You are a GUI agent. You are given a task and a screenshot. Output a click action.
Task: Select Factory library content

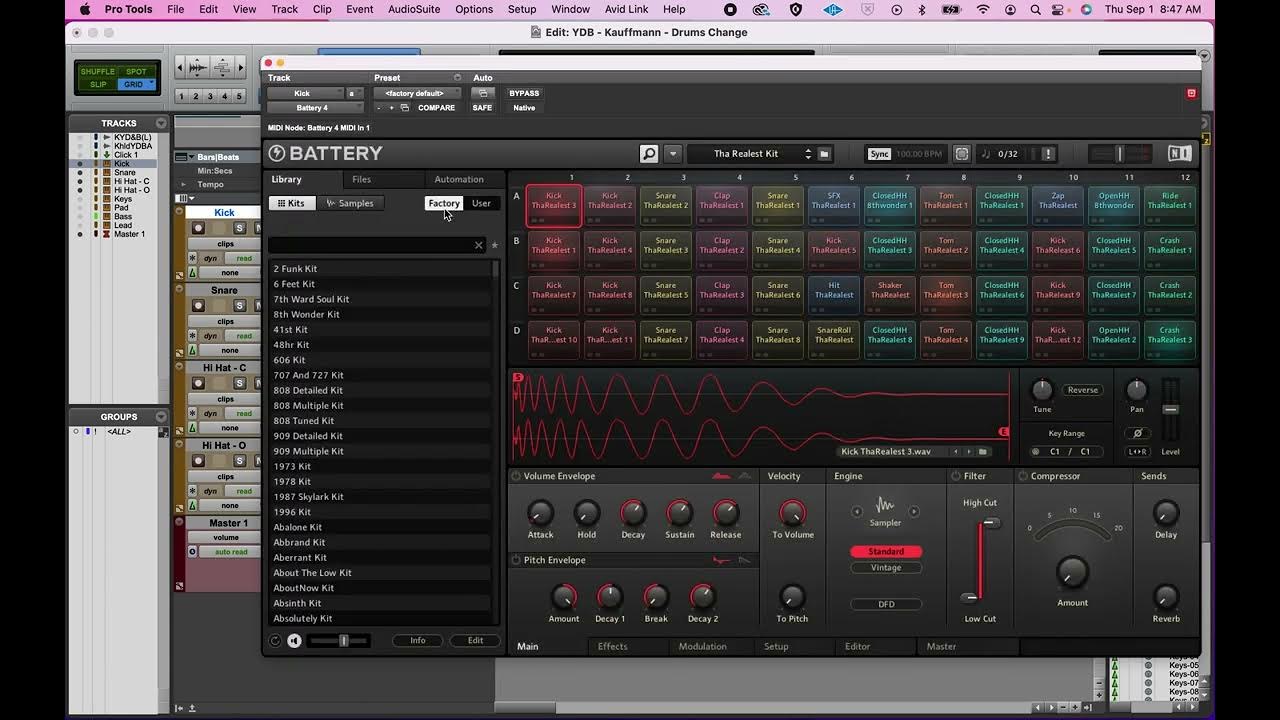pos(444,203)
